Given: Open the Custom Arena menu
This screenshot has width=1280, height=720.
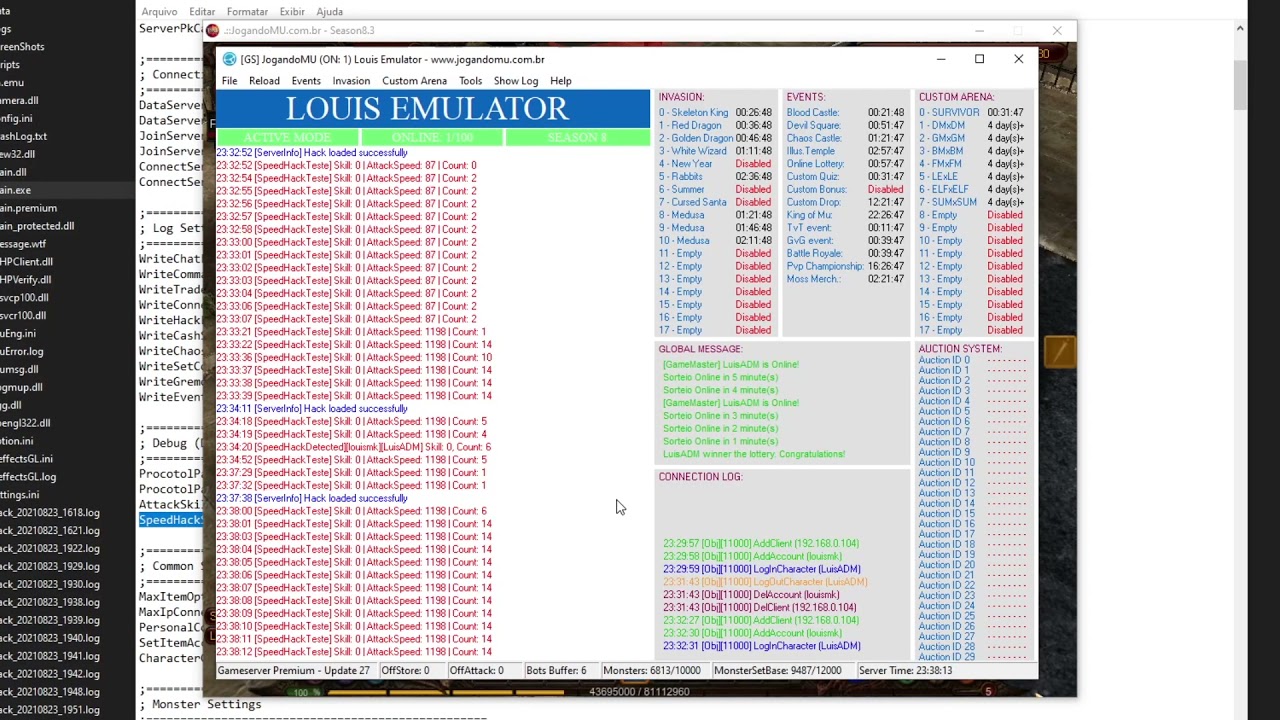Looking at the screenshot, I should [x=414, y=81].
